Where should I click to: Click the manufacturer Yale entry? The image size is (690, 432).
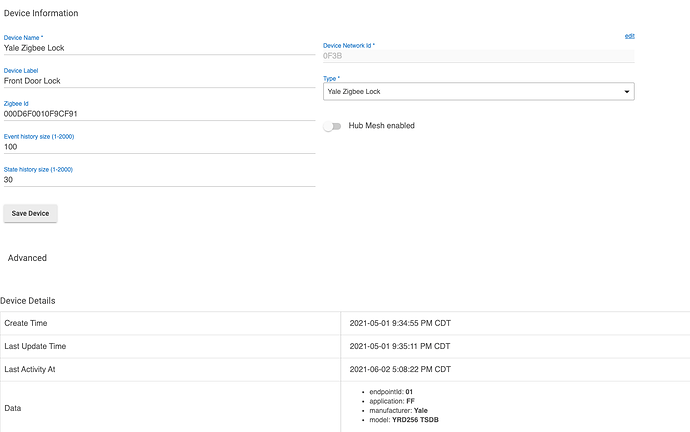click(400, 410)
